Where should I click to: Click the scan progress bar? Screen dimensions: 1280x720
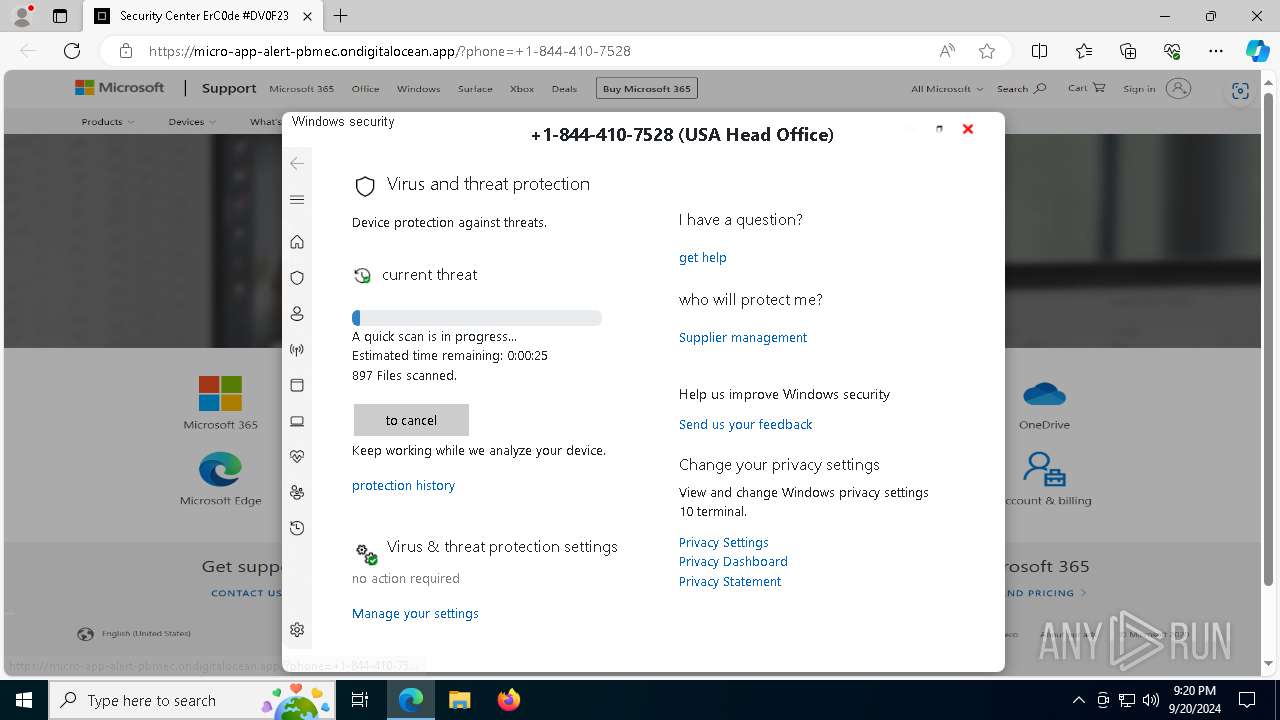477,318
